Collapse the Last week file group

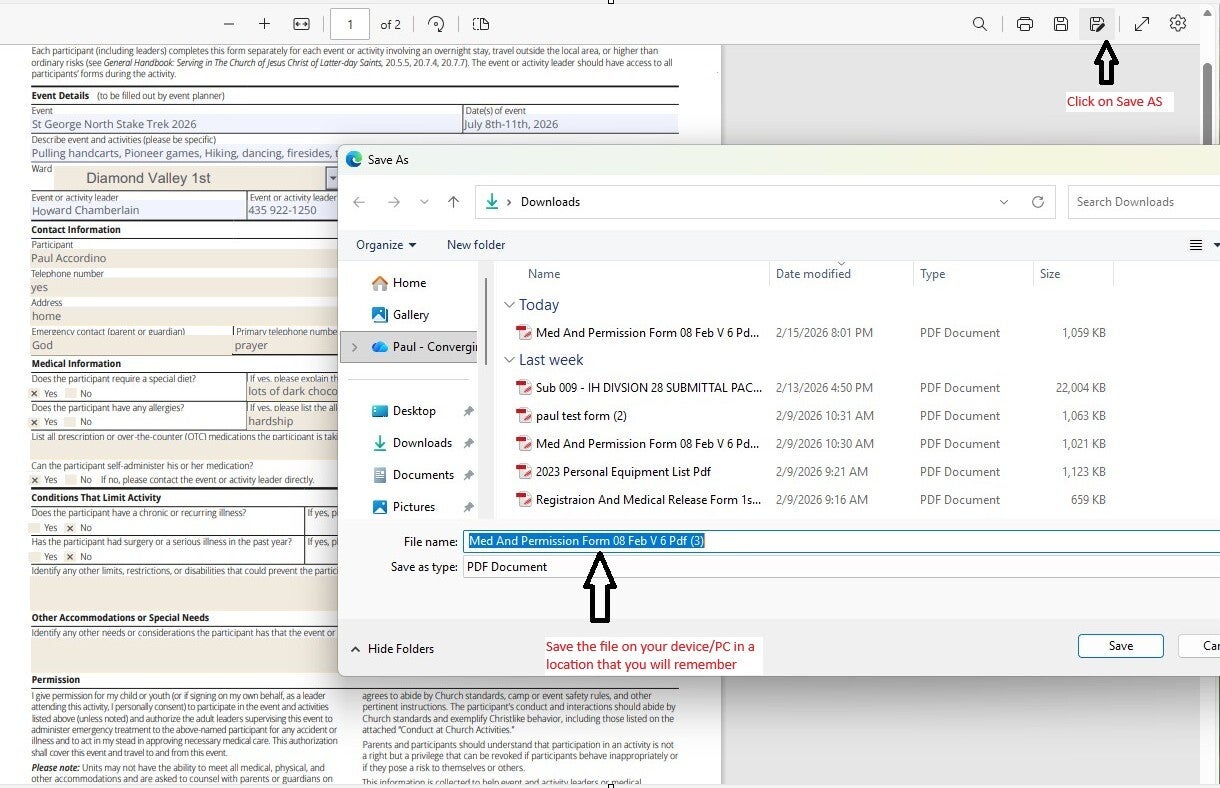(510, 360)
